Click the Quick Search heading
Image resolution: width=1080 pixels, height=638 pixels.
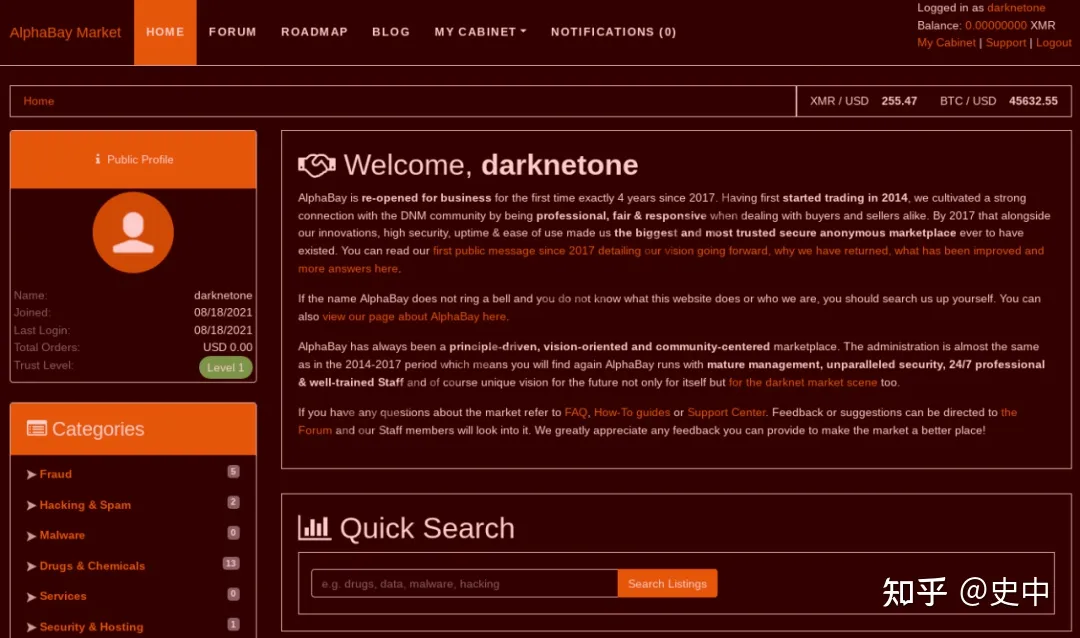tap(427, 528)
